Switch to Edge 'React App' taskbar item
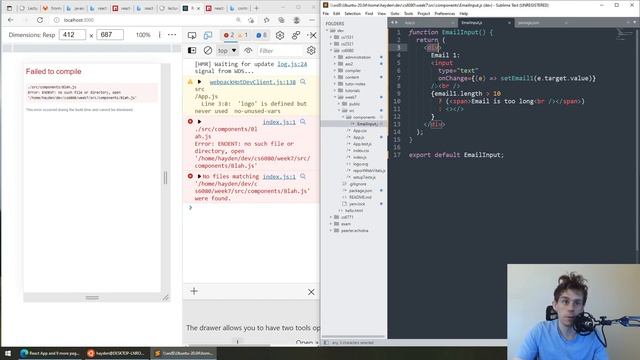 point(50,353)
